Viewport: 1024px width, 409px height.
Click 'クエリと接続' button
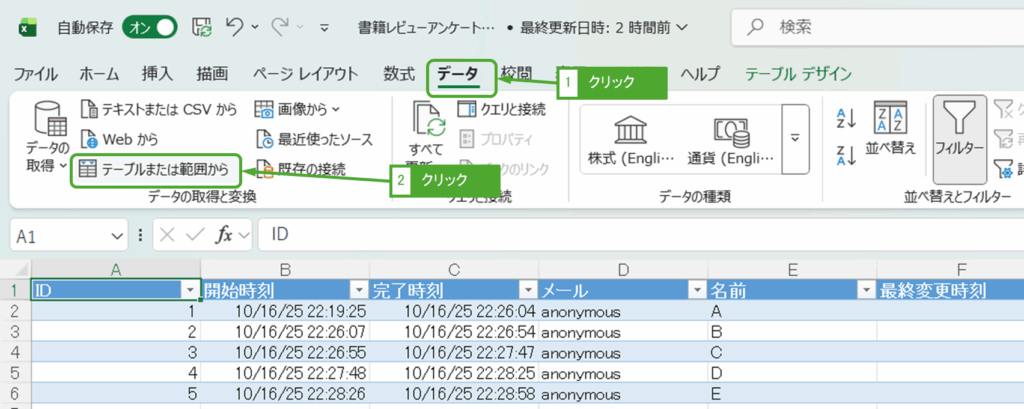click(x=501, y=108)
